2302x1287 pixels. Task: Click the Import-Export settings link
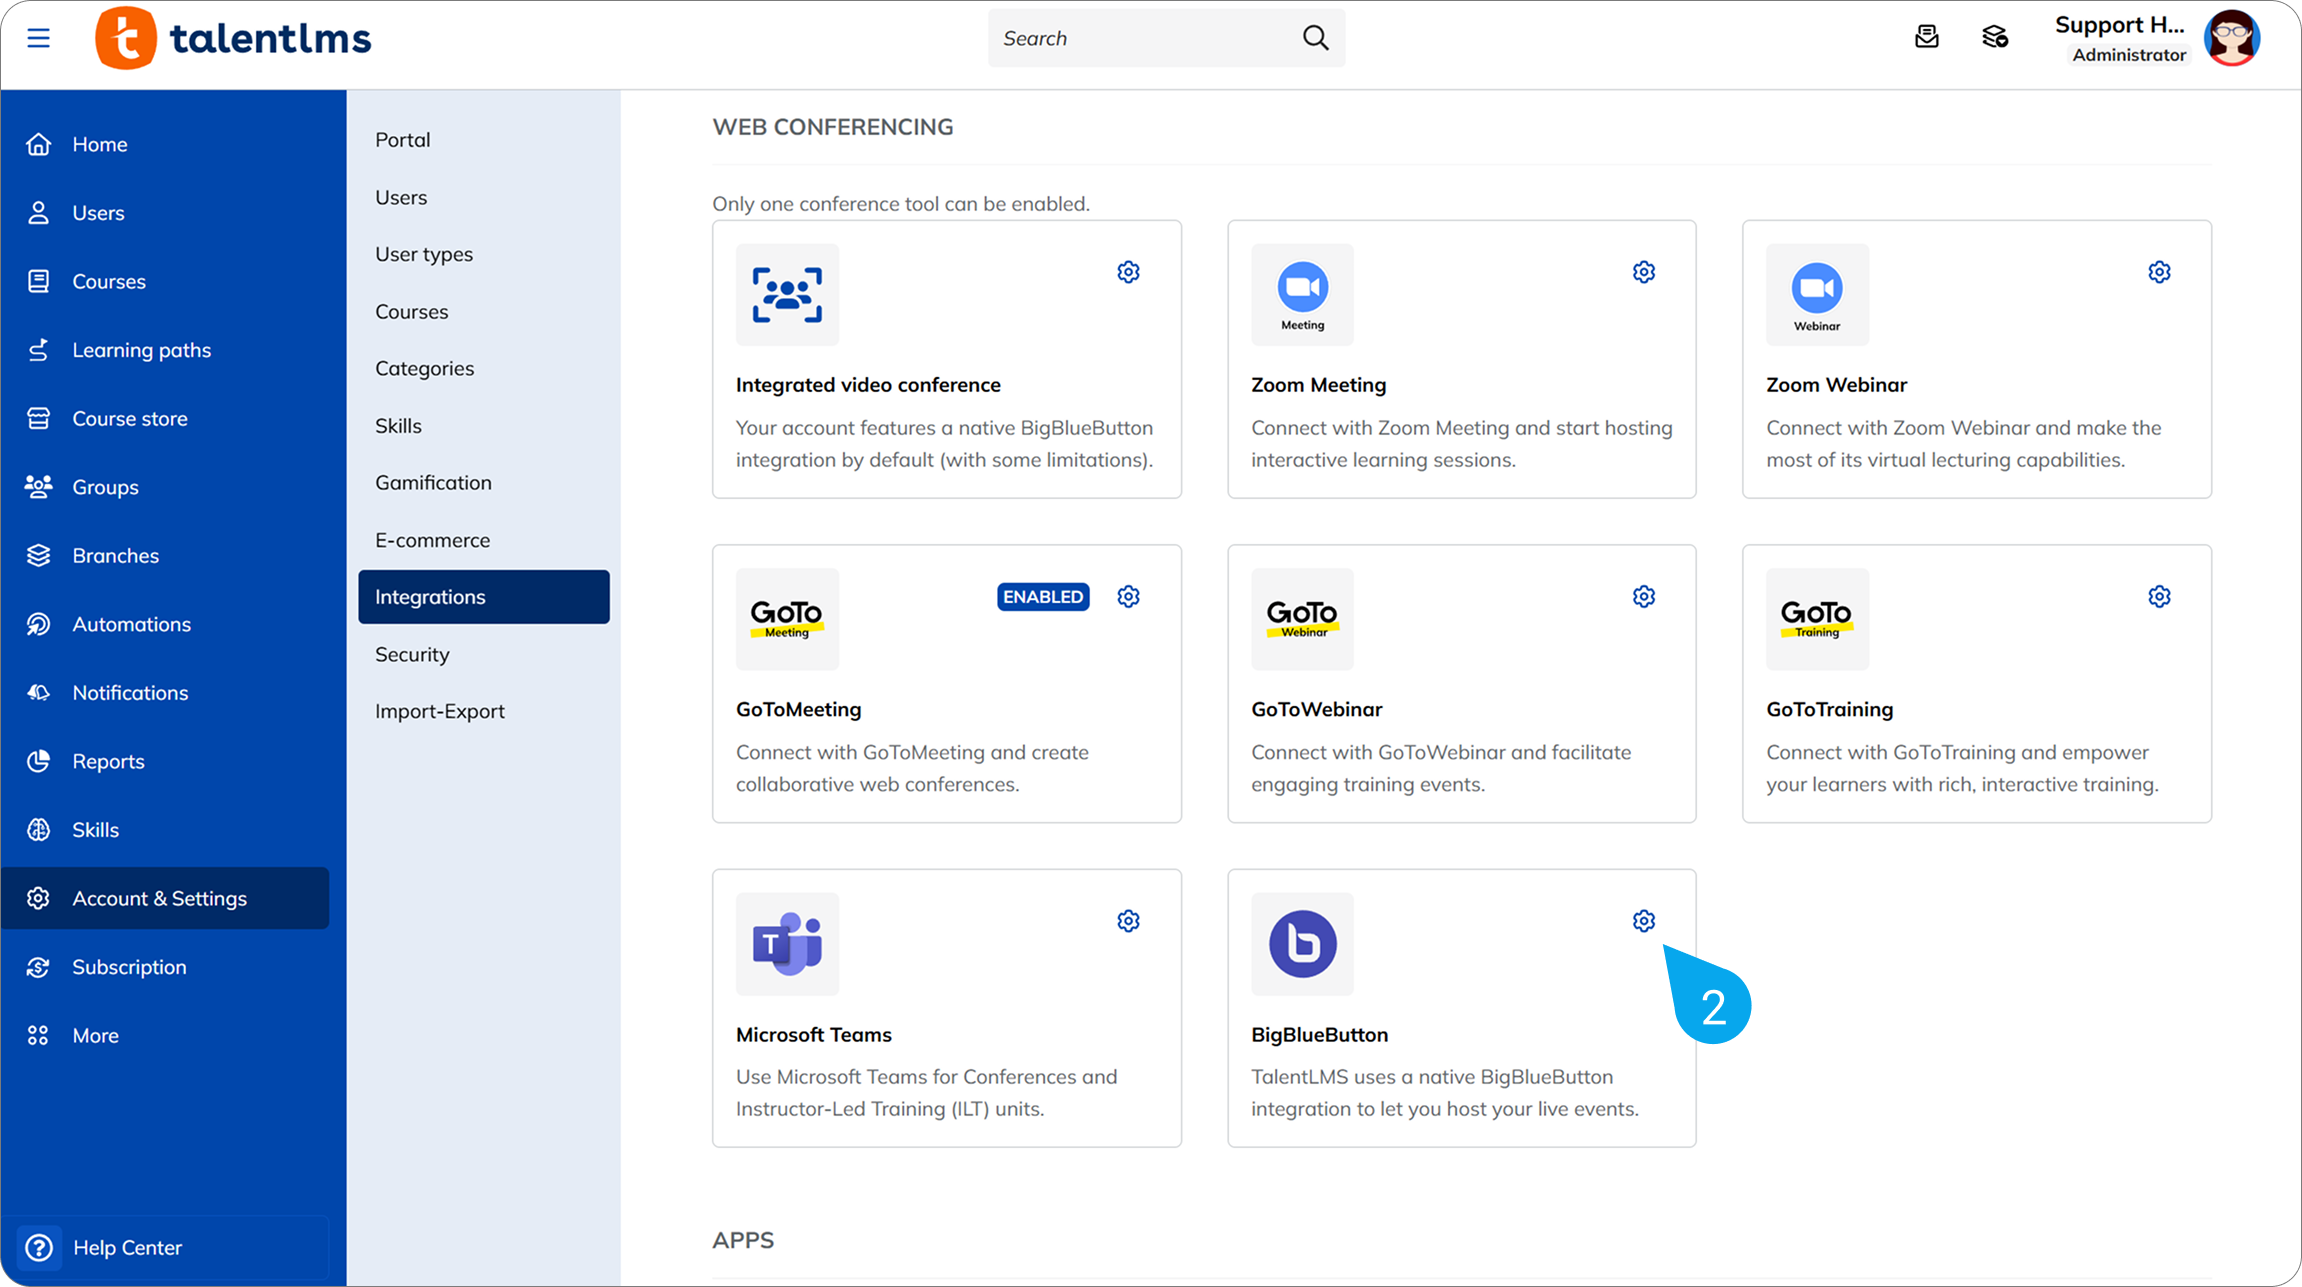pos(439,711)
